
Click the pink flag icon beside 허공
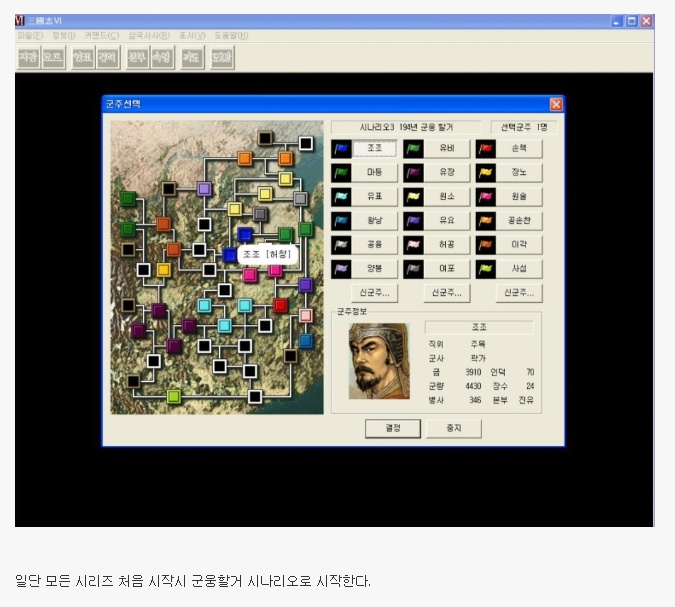pos(414,245)
